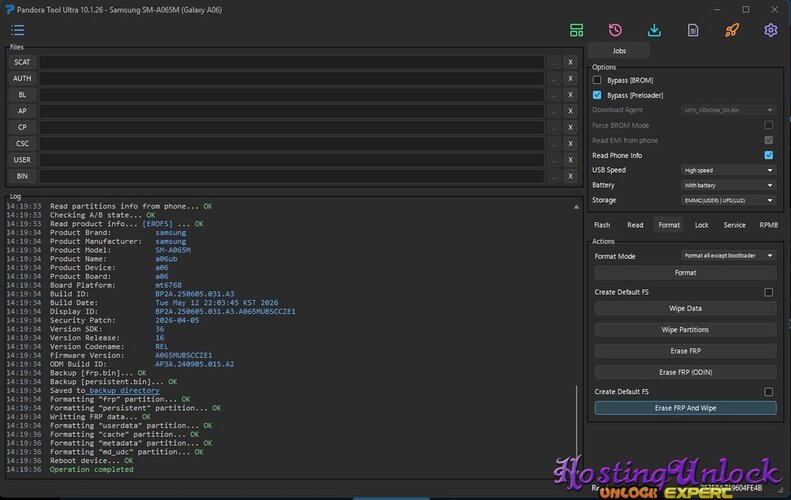Viewport: 791px width, 500px height.
Task: Click the AP label button
Action: tap(22, 111)
